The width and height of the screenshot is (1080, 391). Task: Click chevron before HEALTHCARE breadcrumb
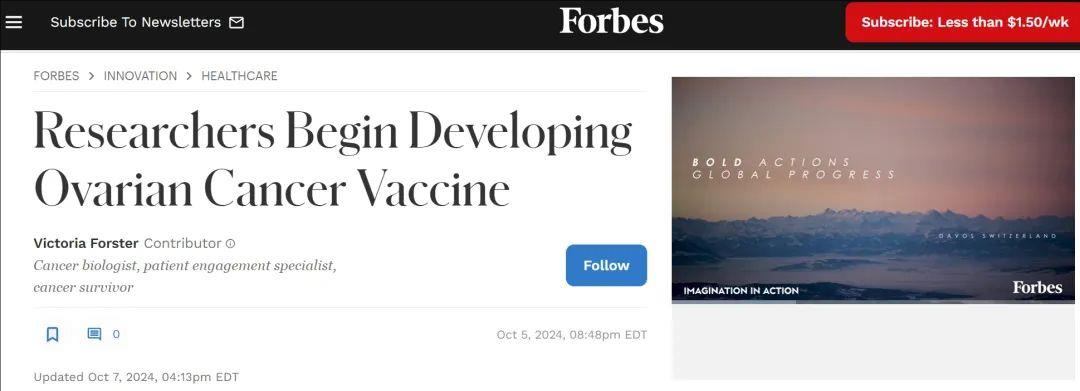point(189,76)
